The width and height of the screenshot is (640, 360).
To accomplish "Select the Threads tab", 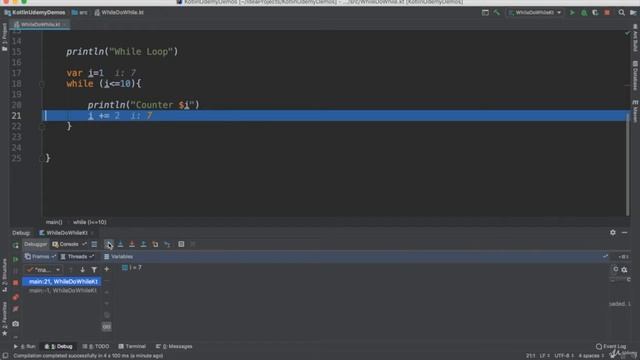I will (x=77, y=257).
